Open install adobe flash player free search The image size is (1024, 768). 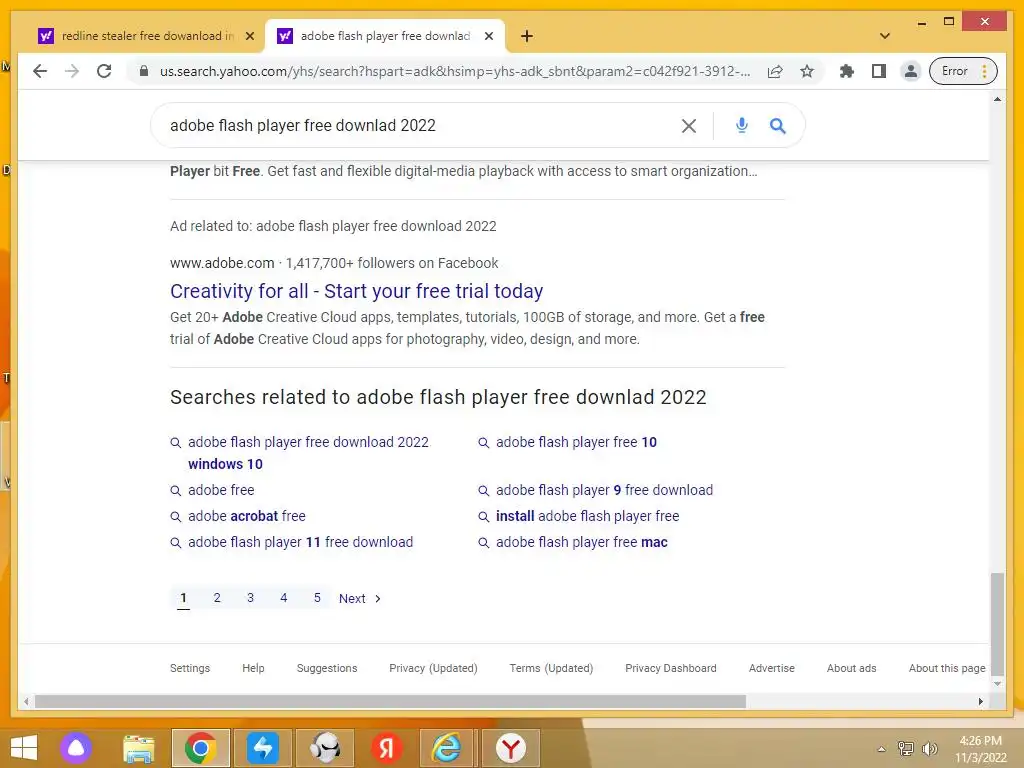587,516
